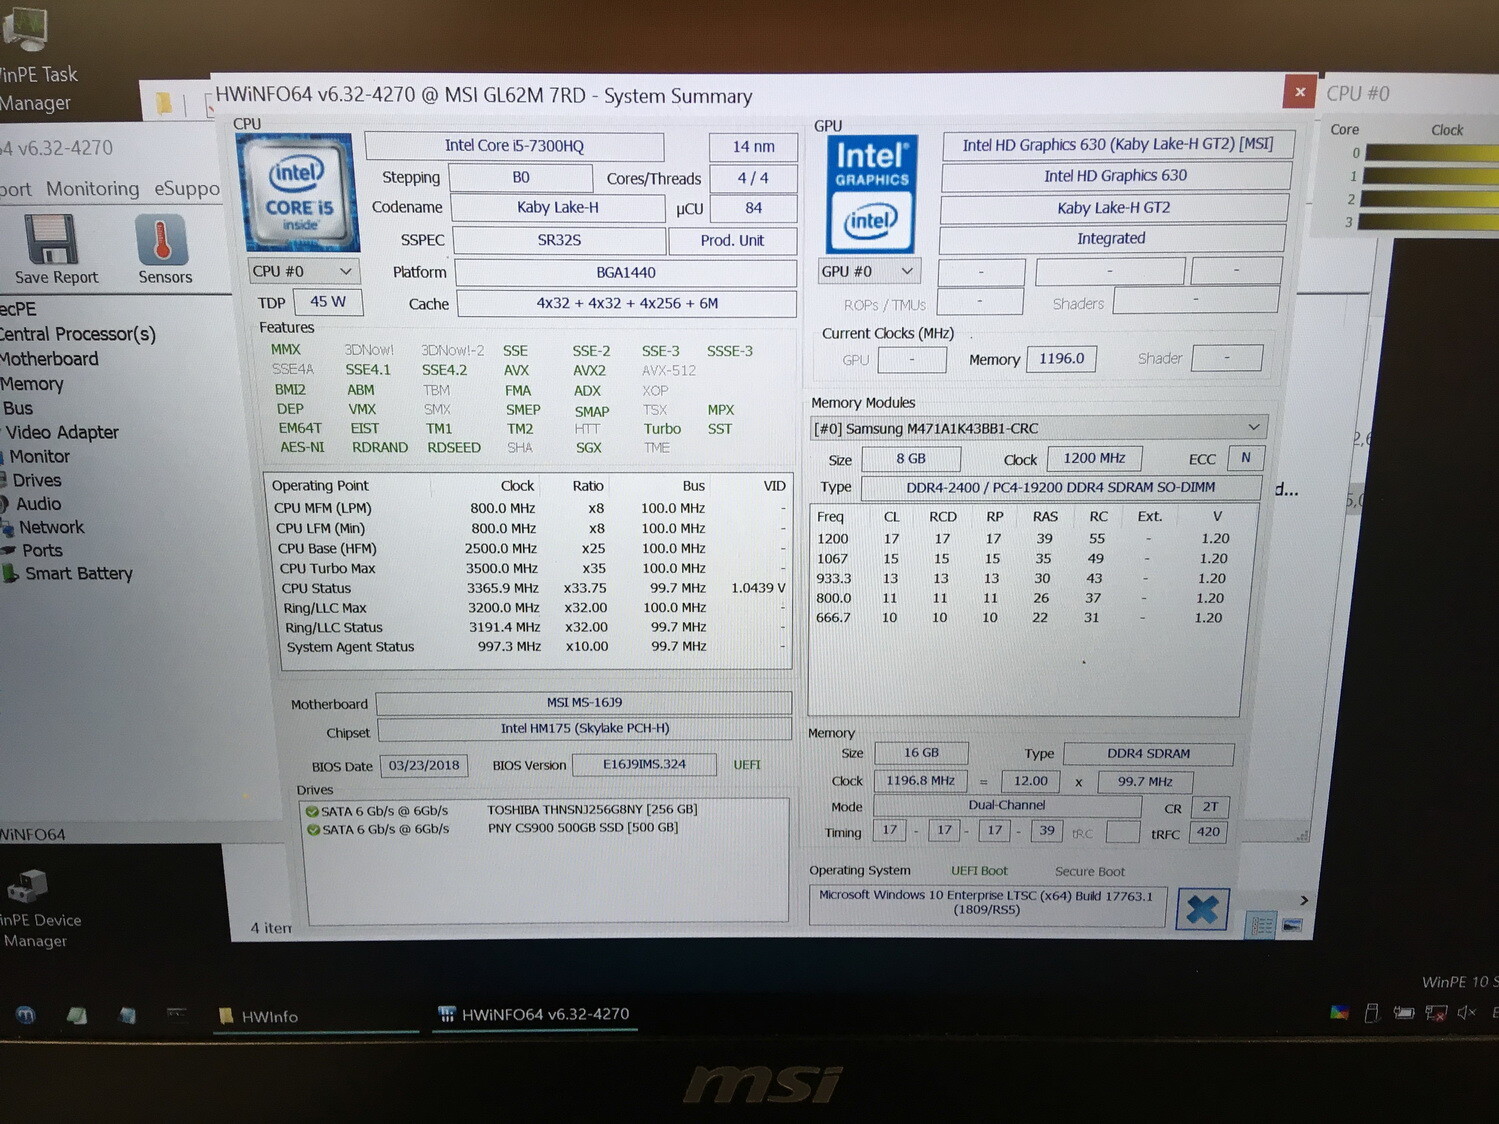Open the GPU #0 selector dropdown
The height and width of the screenshot is (1124, 1499).
(x=867, y=271)
